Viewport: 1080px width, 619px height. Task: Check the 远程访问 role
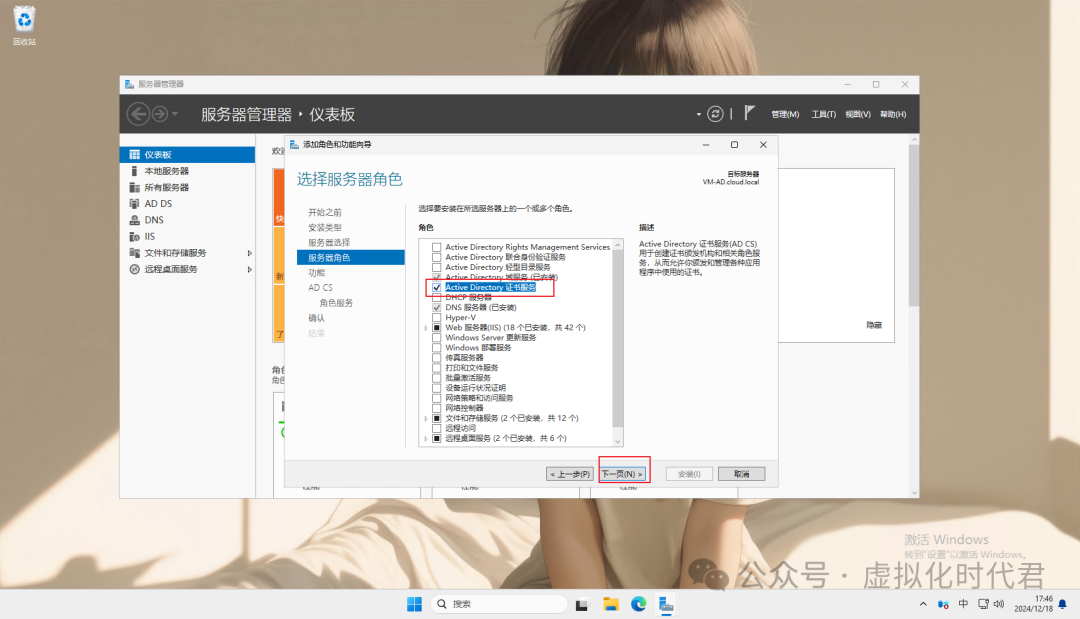tap(436, 428)
